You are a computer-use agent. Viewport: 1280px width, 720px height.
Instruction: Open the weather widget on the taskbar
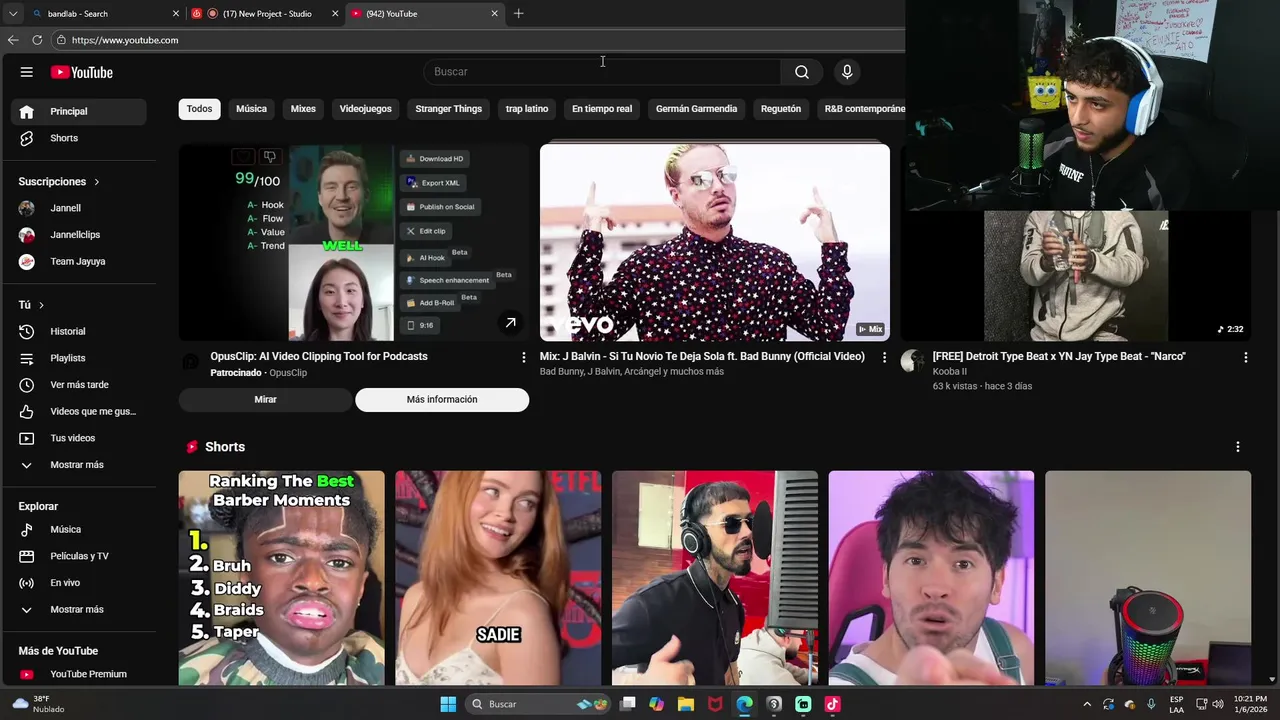point(38,704)
